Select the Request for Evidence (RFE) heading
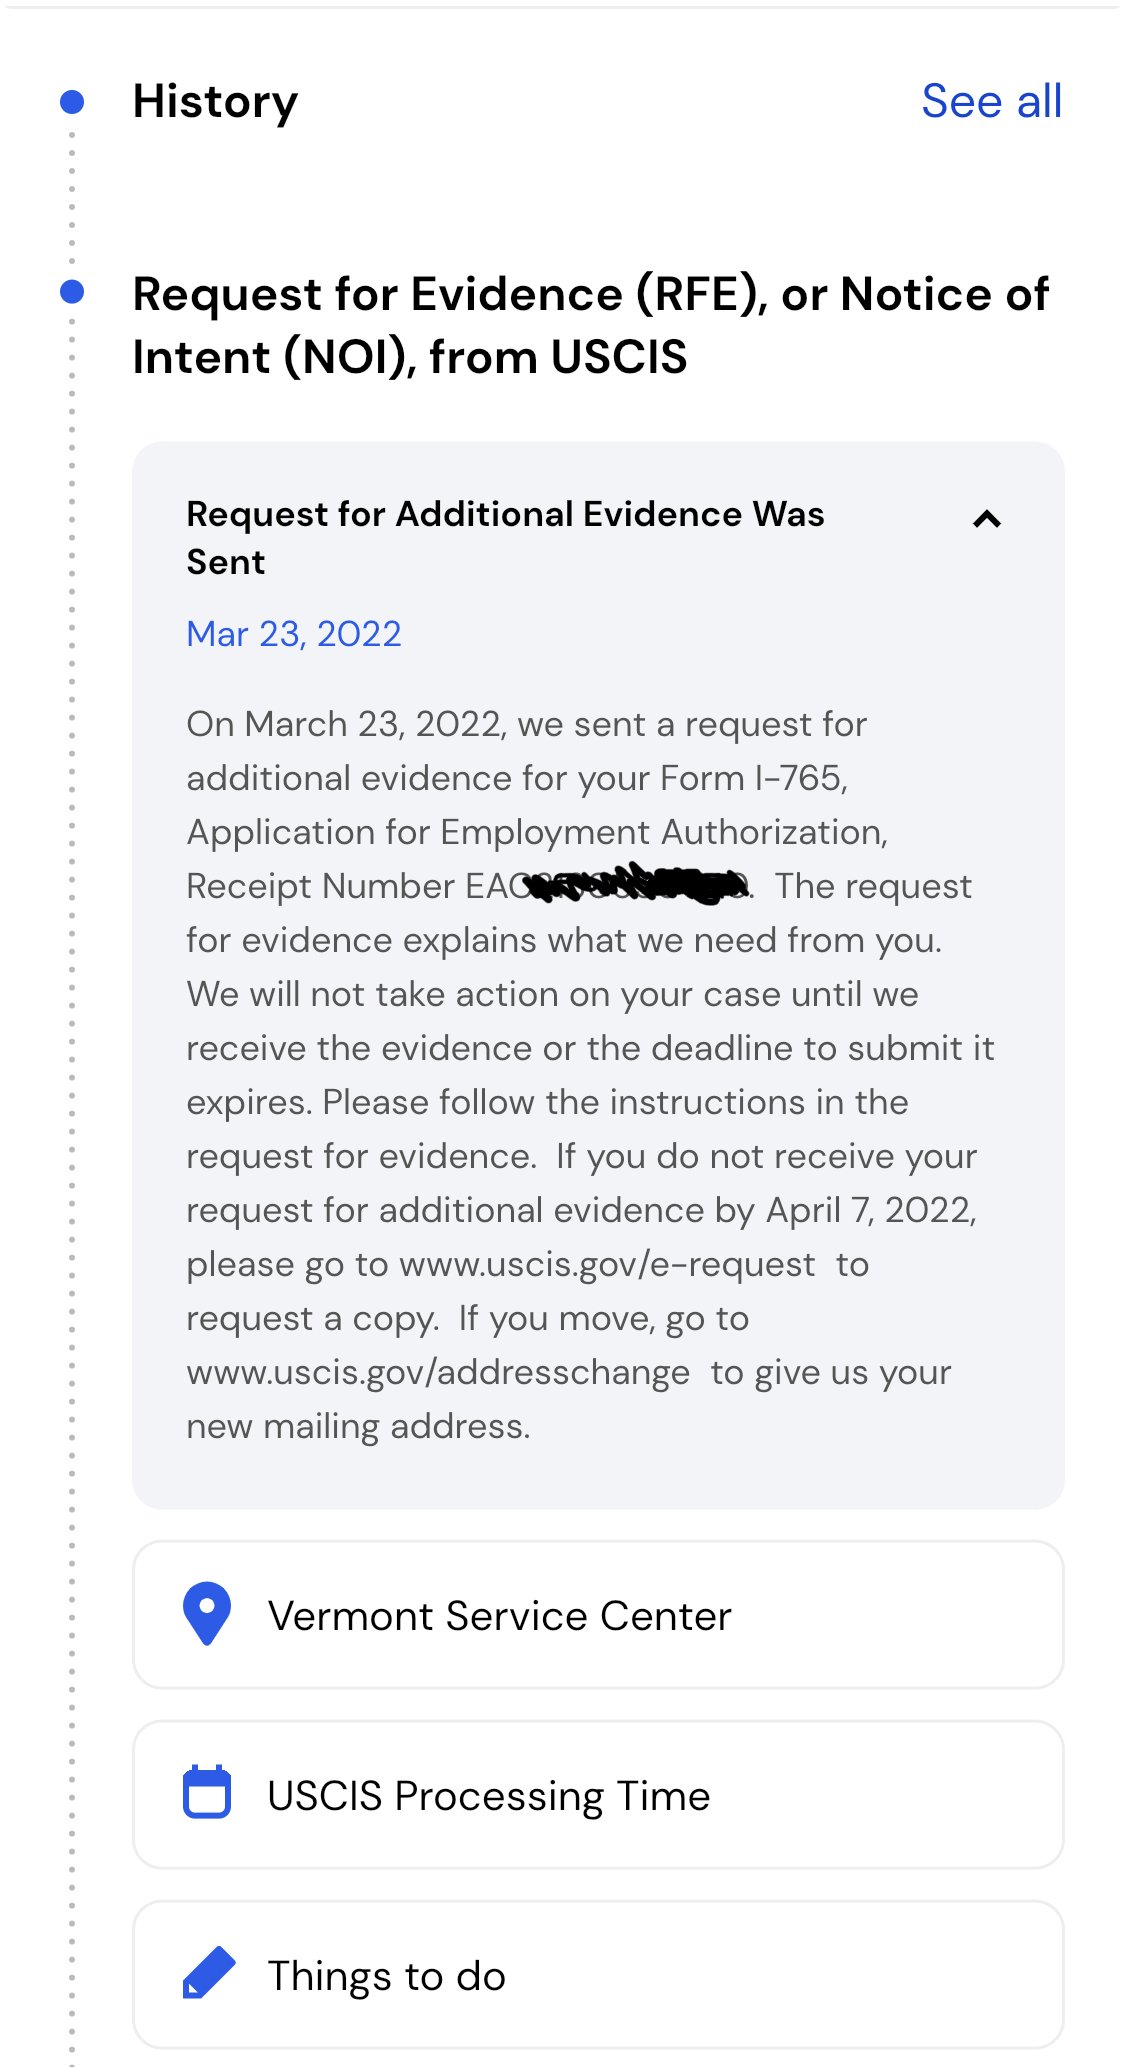 590,325
